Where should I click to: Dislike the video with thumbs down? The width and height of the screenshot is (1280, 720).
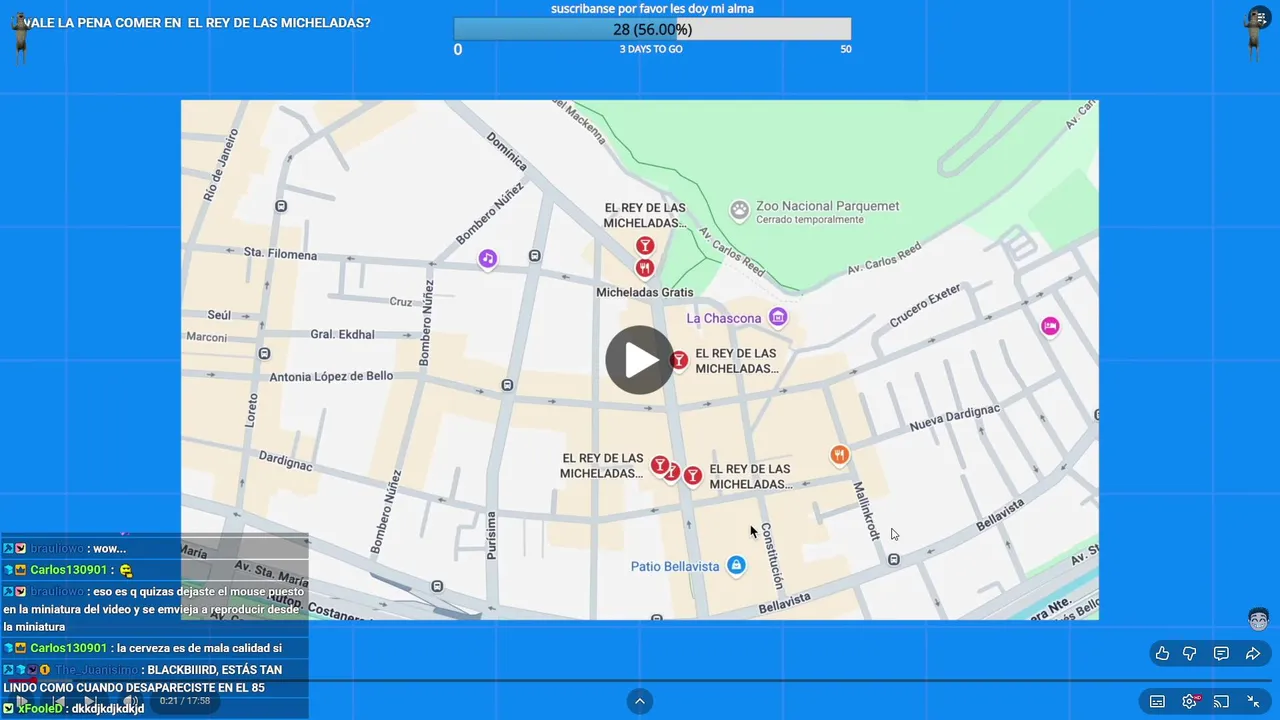click(1190, 654)
